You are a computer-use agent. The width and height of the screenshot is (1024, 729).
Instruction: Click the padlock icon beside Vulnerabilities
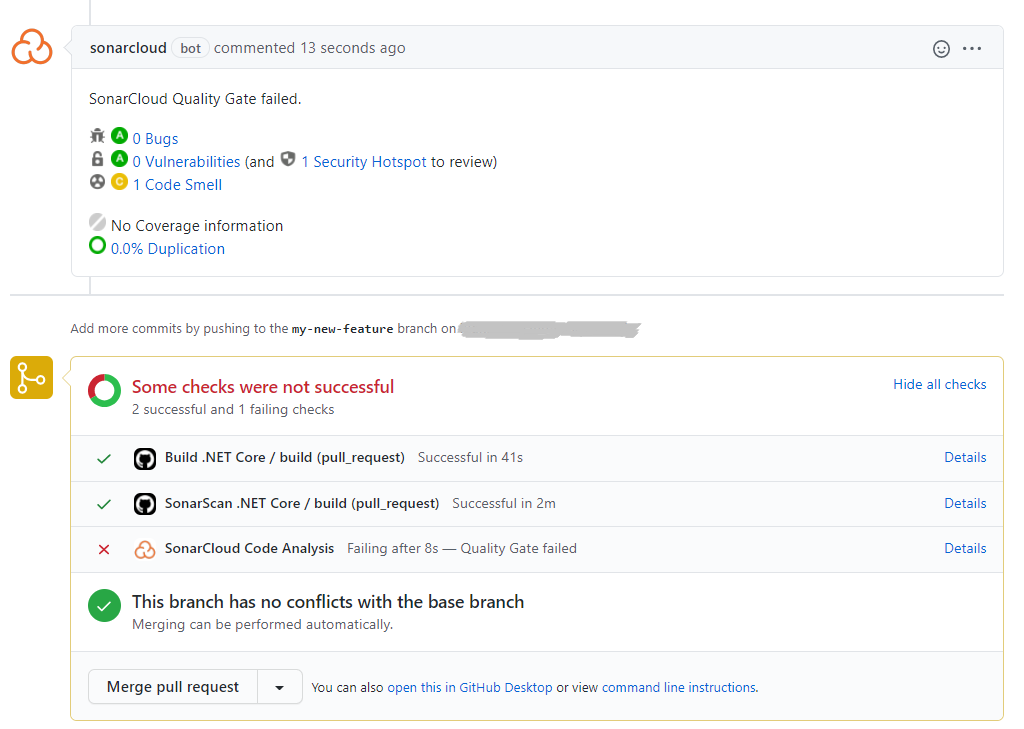click(97, 159)
